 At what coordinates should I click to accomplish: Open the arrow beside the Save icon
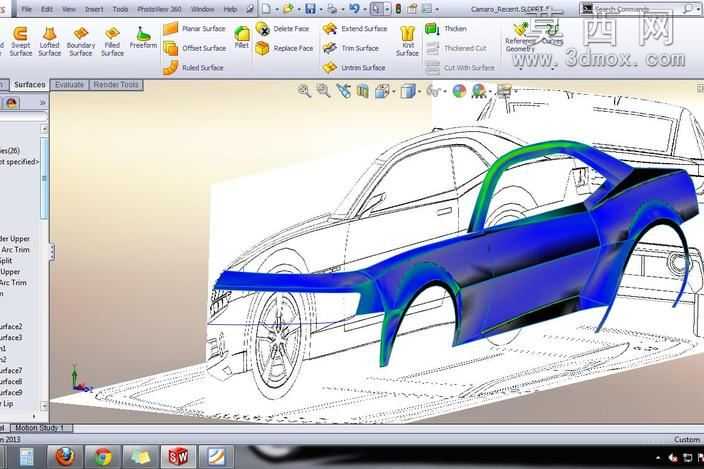pyautogui.click(x=320, y=9)
